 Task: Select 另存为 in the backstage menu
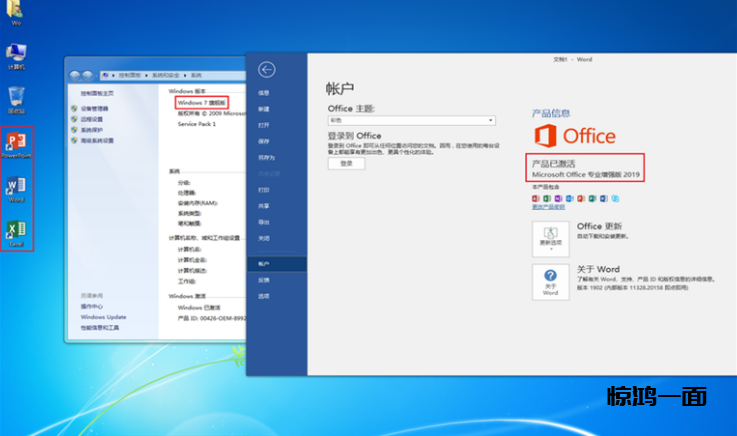265,157
